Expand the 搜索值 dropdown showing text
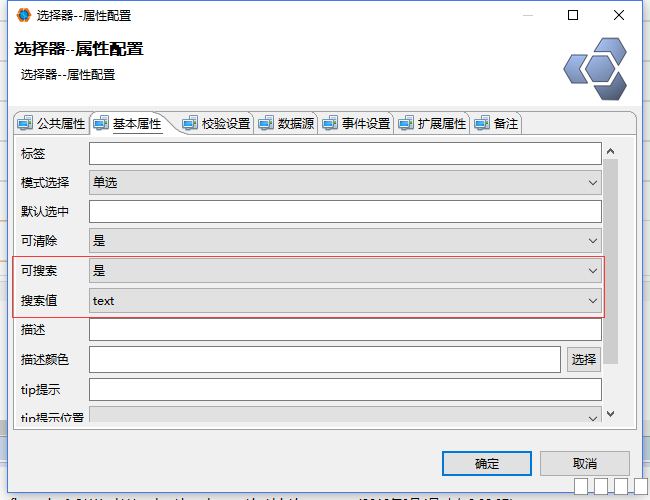 [345, 300]
